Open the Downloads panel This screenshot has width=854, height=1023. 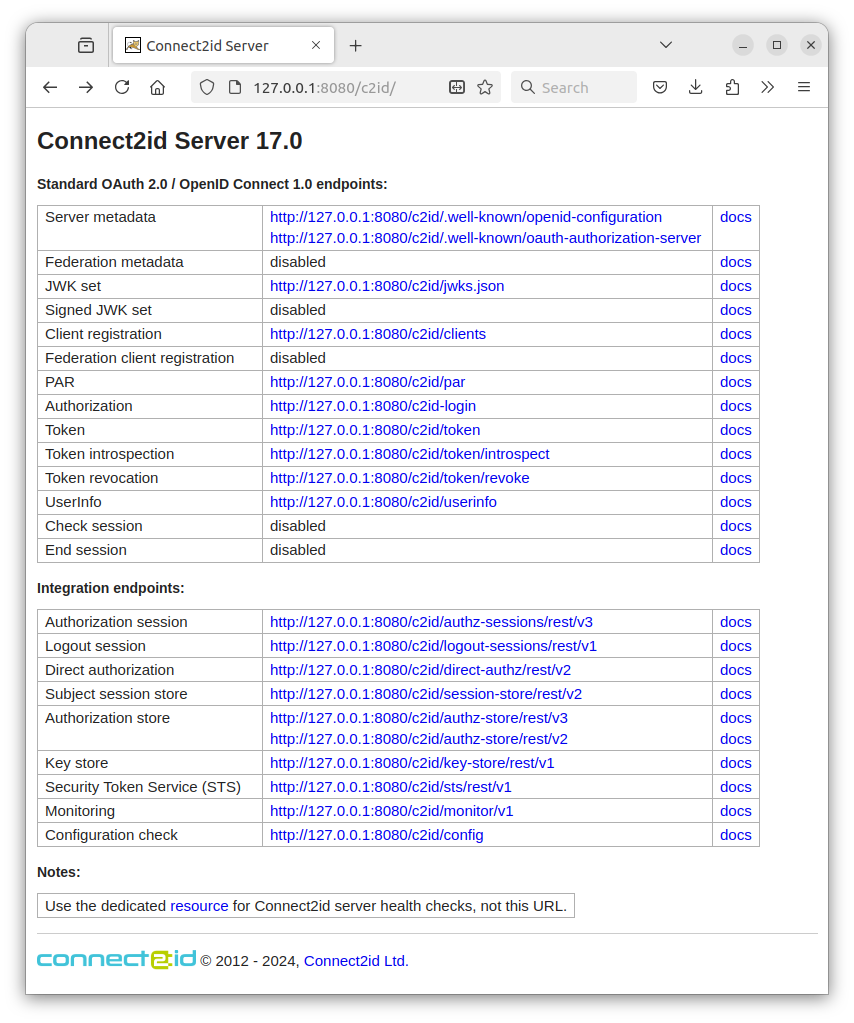(x=696, y=87)
